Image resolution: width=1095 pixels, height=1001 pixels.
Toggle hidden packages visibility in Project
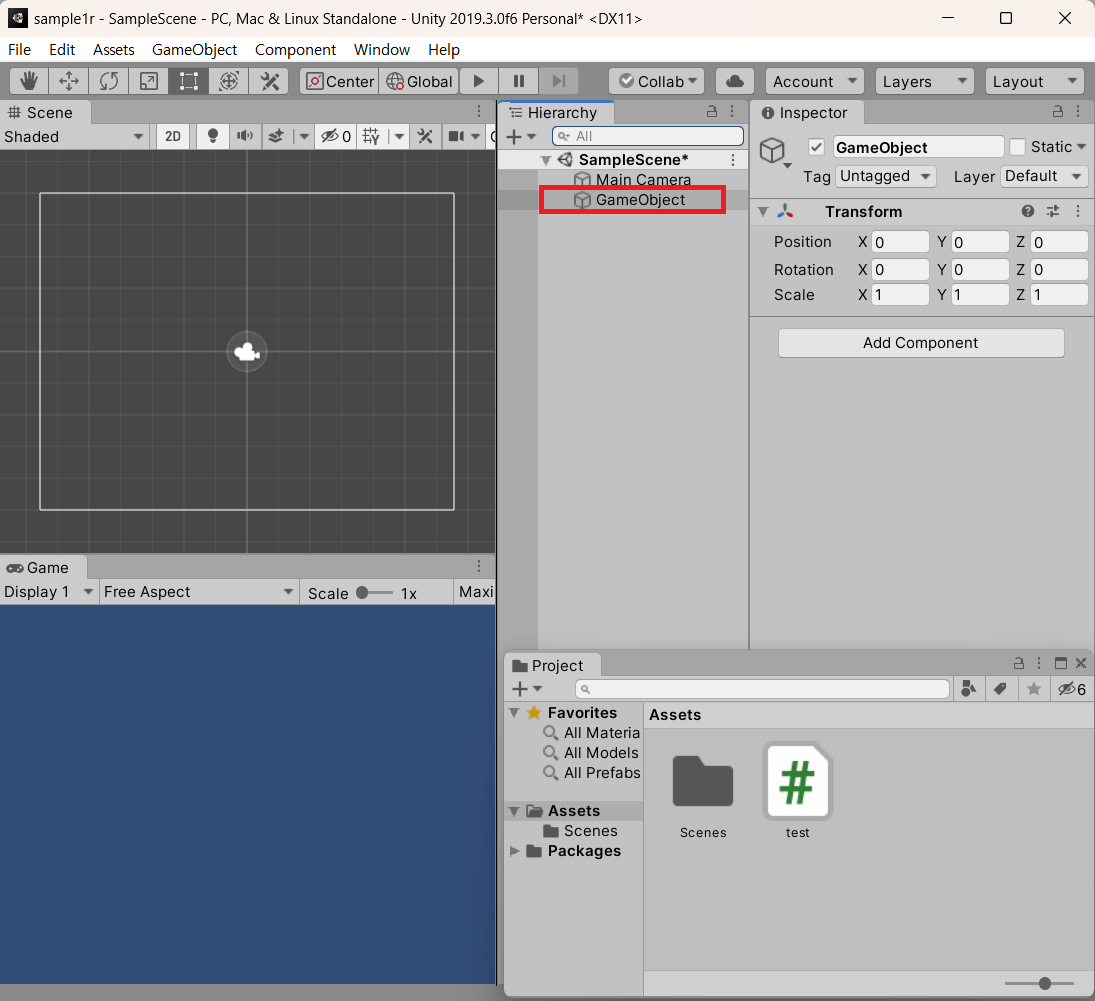point(1071,689)
